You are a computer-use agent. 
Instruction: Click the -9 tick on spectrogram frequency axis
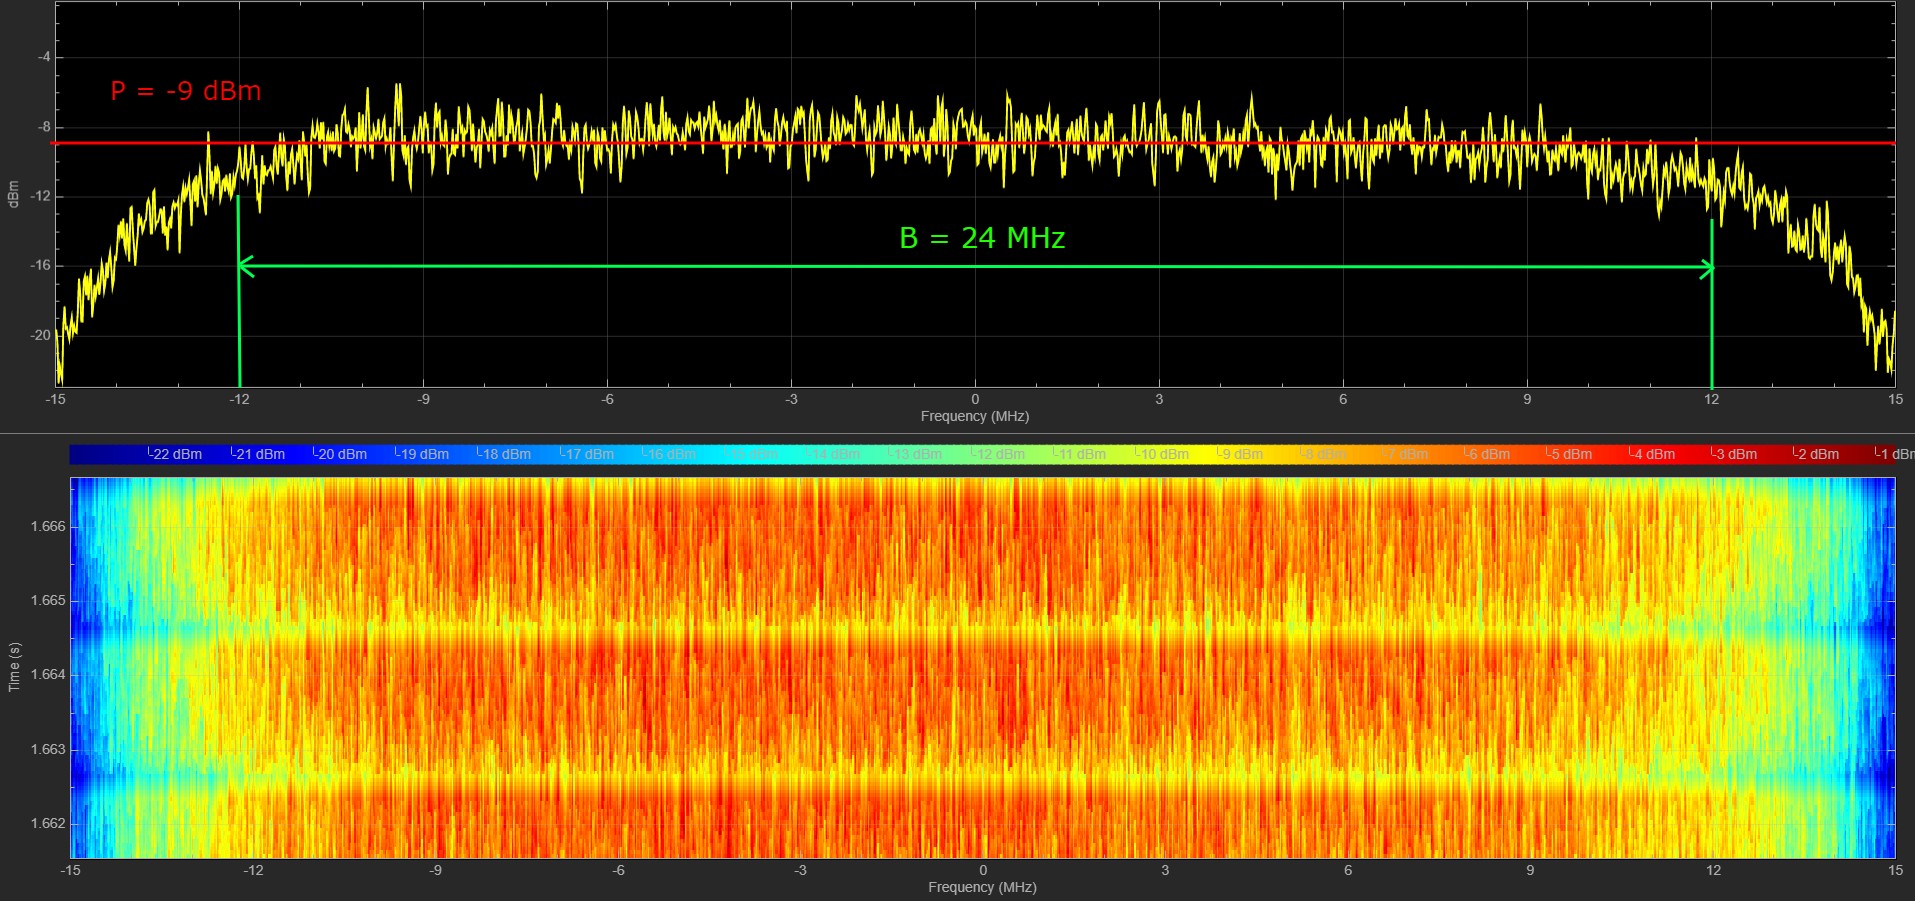coord(435,870)
